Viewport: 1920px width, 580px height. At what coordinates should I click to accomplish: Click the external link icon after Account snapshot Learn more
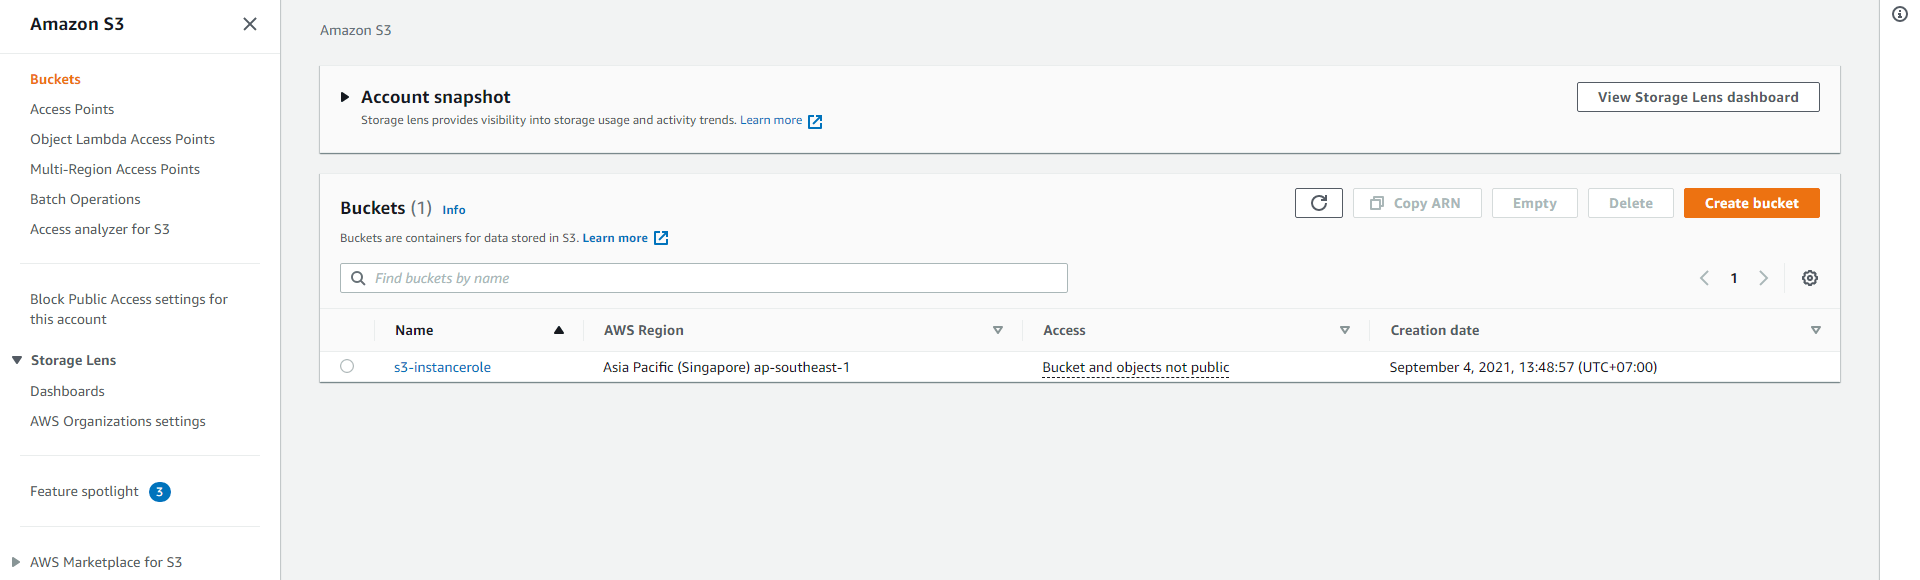[x=815, y=121]
